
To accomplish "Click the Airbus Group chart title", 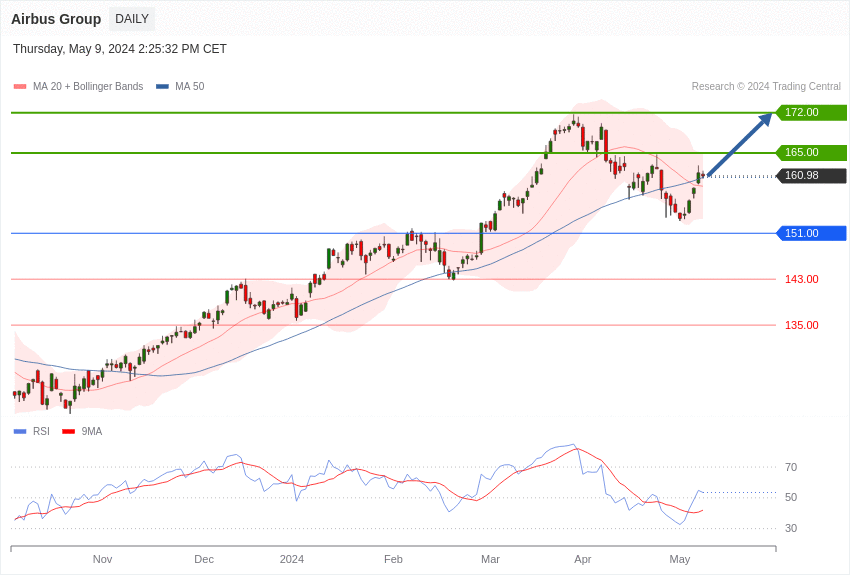I will [x=56, y=19].
